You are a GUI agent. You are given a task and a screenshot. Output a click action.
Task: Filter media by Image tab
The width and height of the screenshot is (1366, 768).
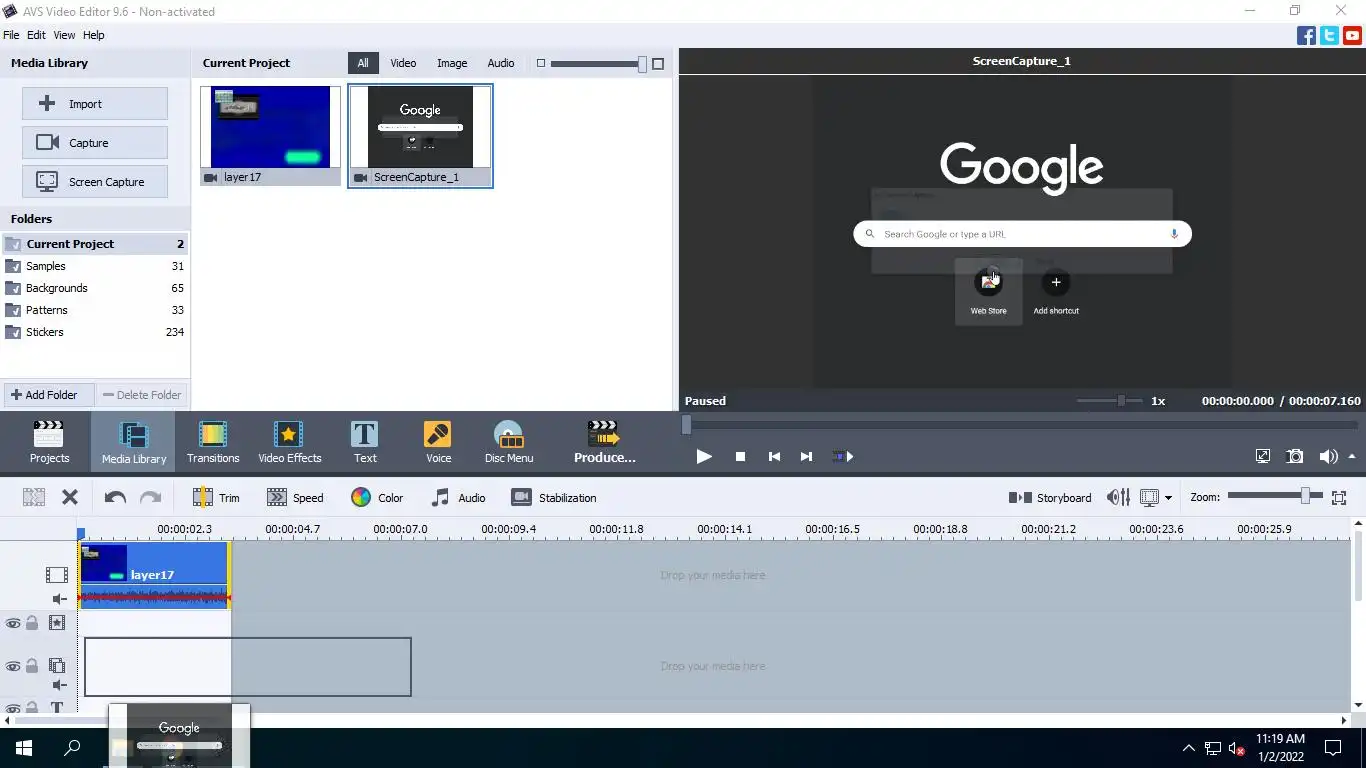click(452, 63)
